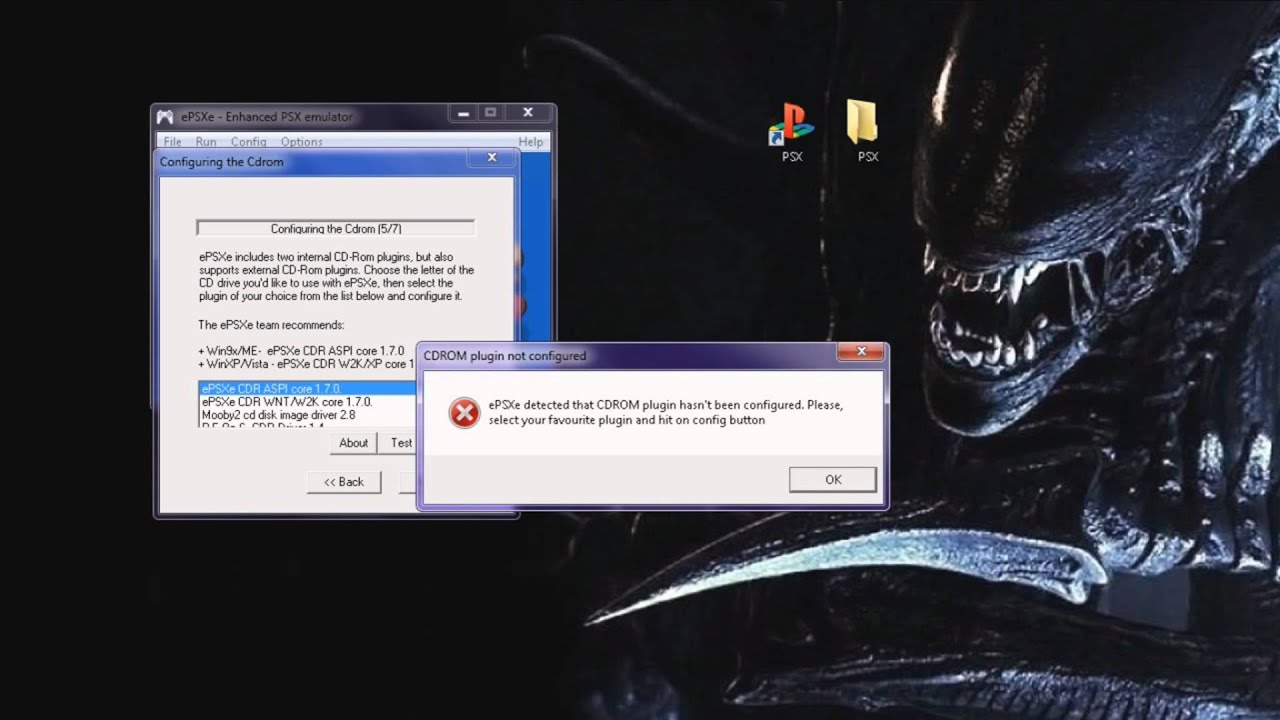Screen dimensions: 1280x720
Task: Close the CDROM plugin not configured dialog
Action: 861,351
